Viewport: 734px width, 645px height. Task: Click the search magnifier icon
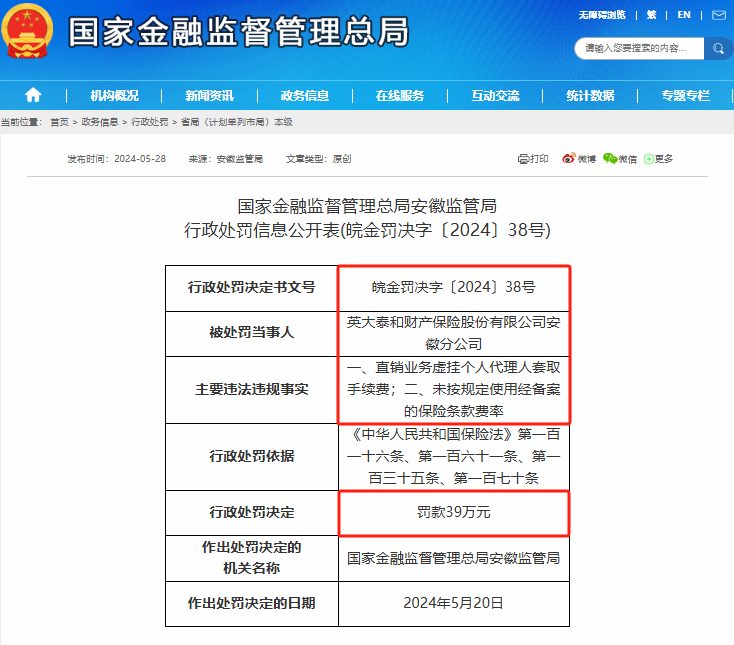[717, 48]
